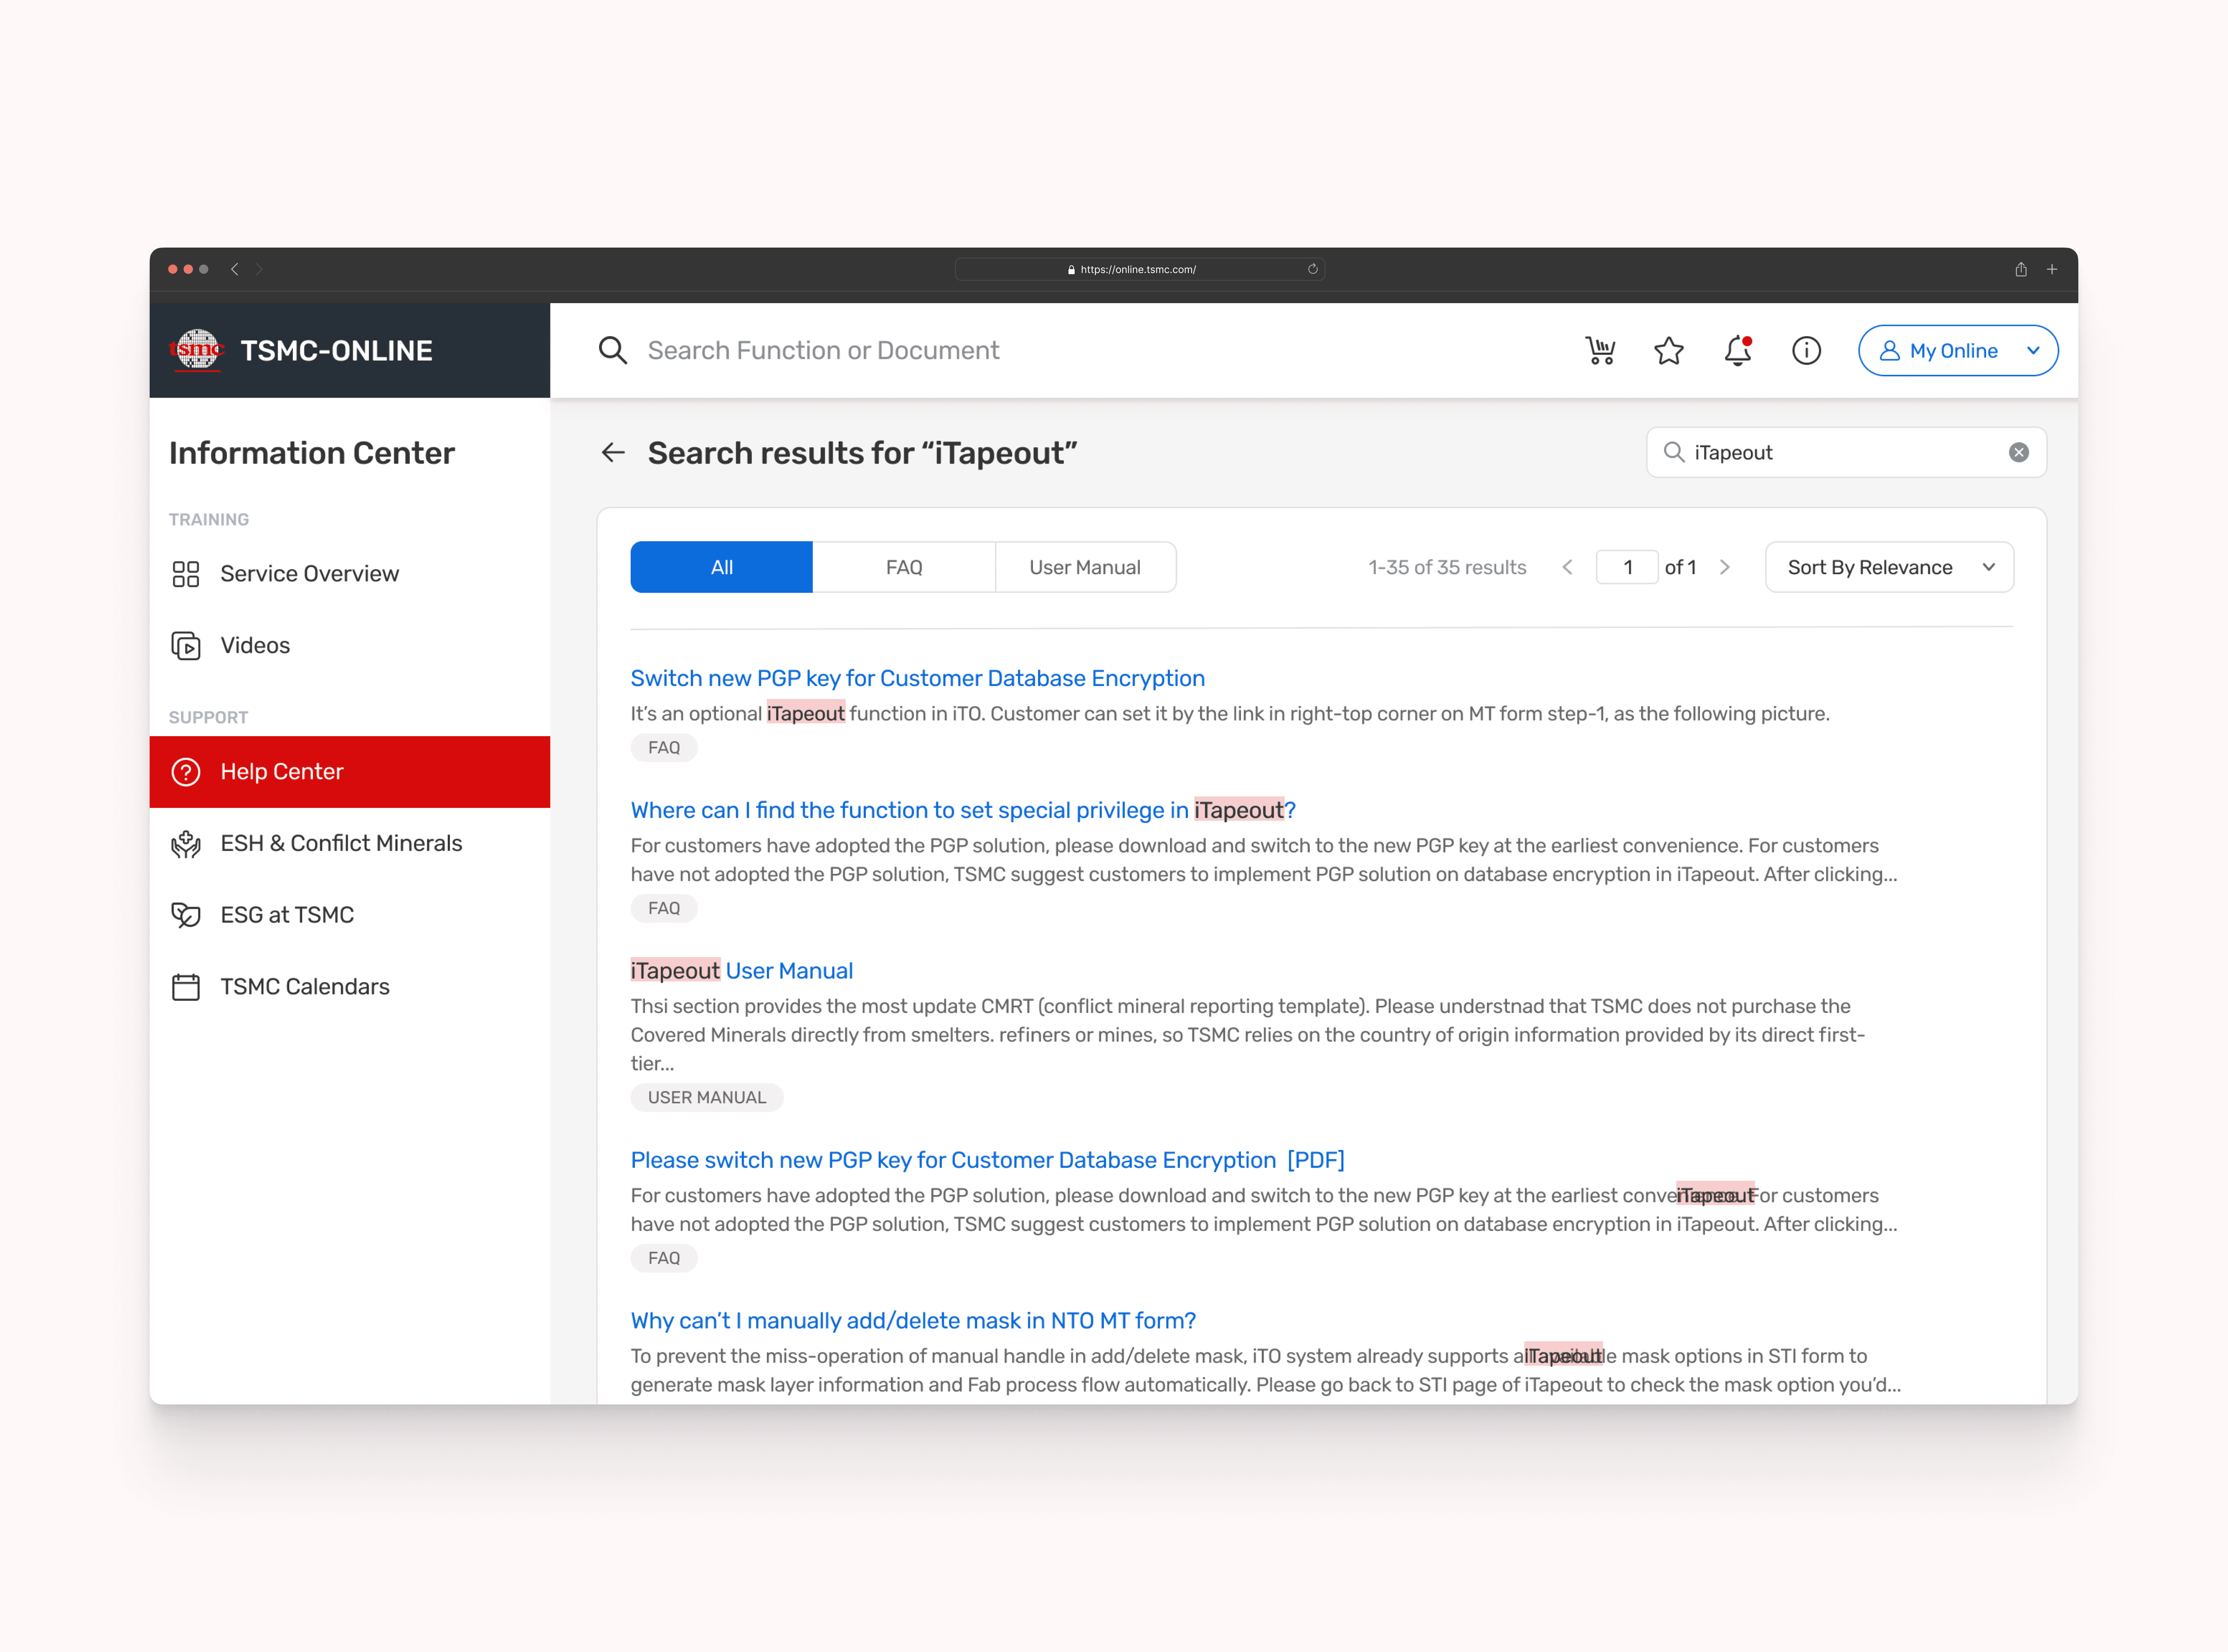Click the top search magnifier icon

(x=612, y=350)
